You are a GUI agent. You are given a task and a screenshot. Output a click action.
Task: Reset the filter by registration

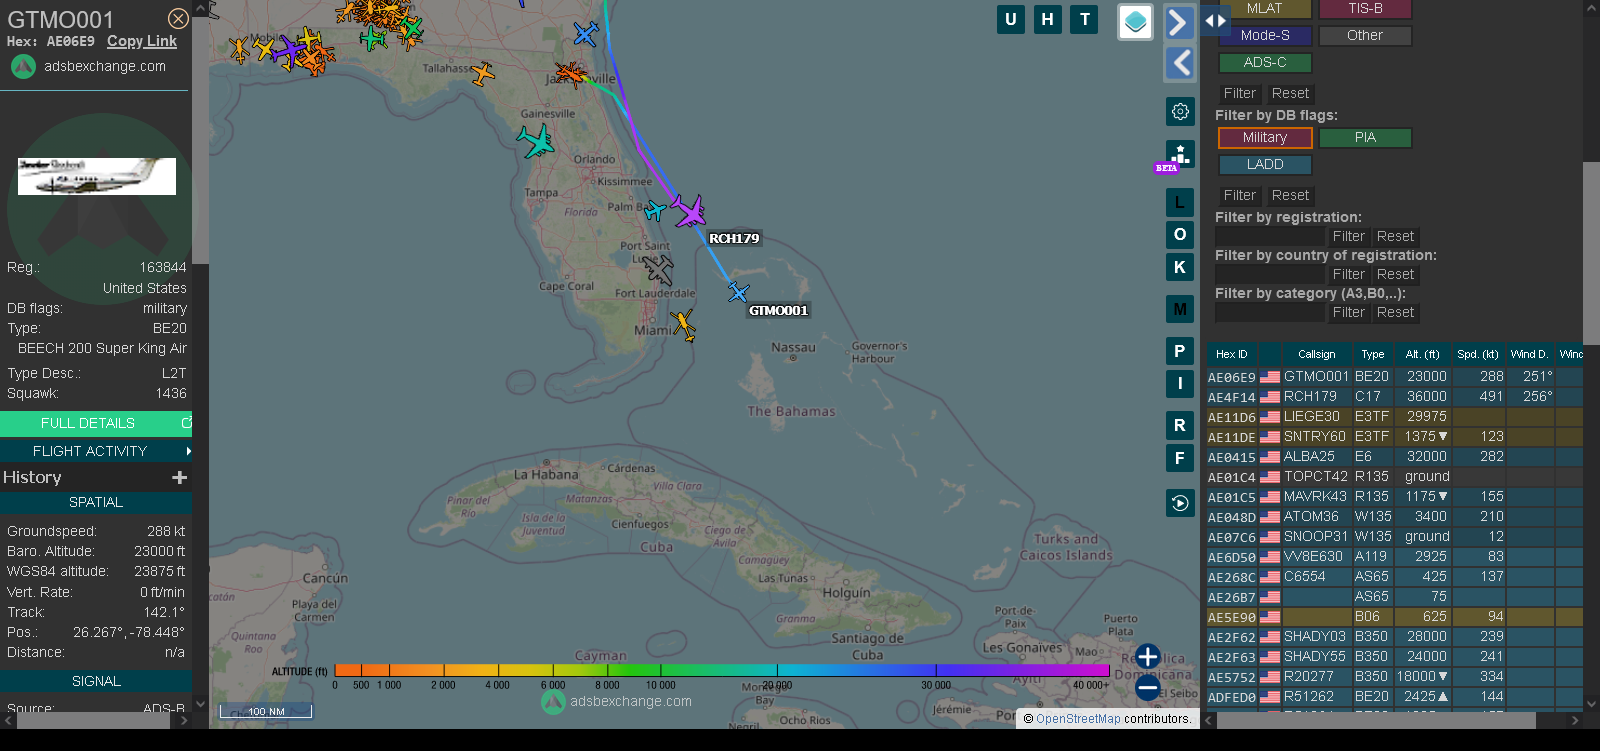1395,236
